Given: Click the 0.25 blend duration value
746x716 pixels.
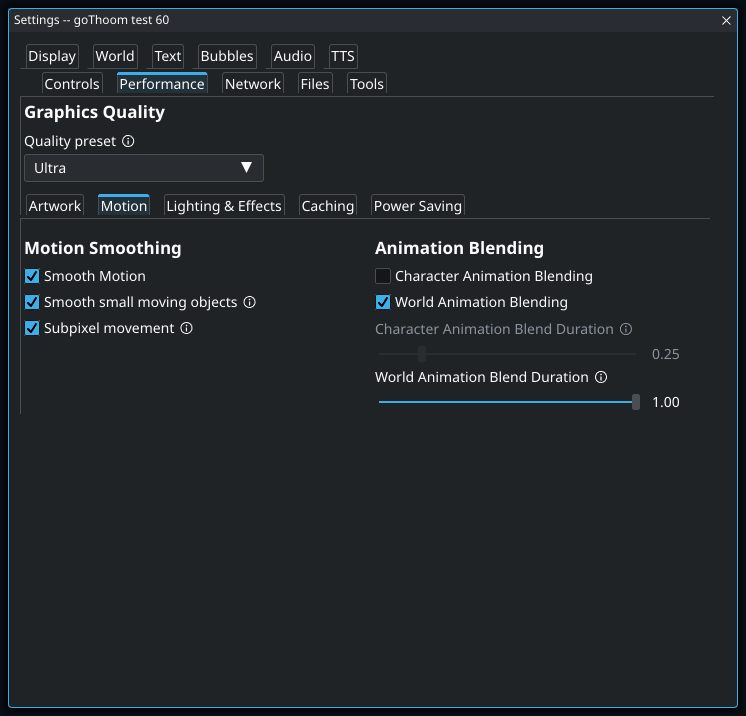Looking at the screenshot, I should [x=666, y=354].
